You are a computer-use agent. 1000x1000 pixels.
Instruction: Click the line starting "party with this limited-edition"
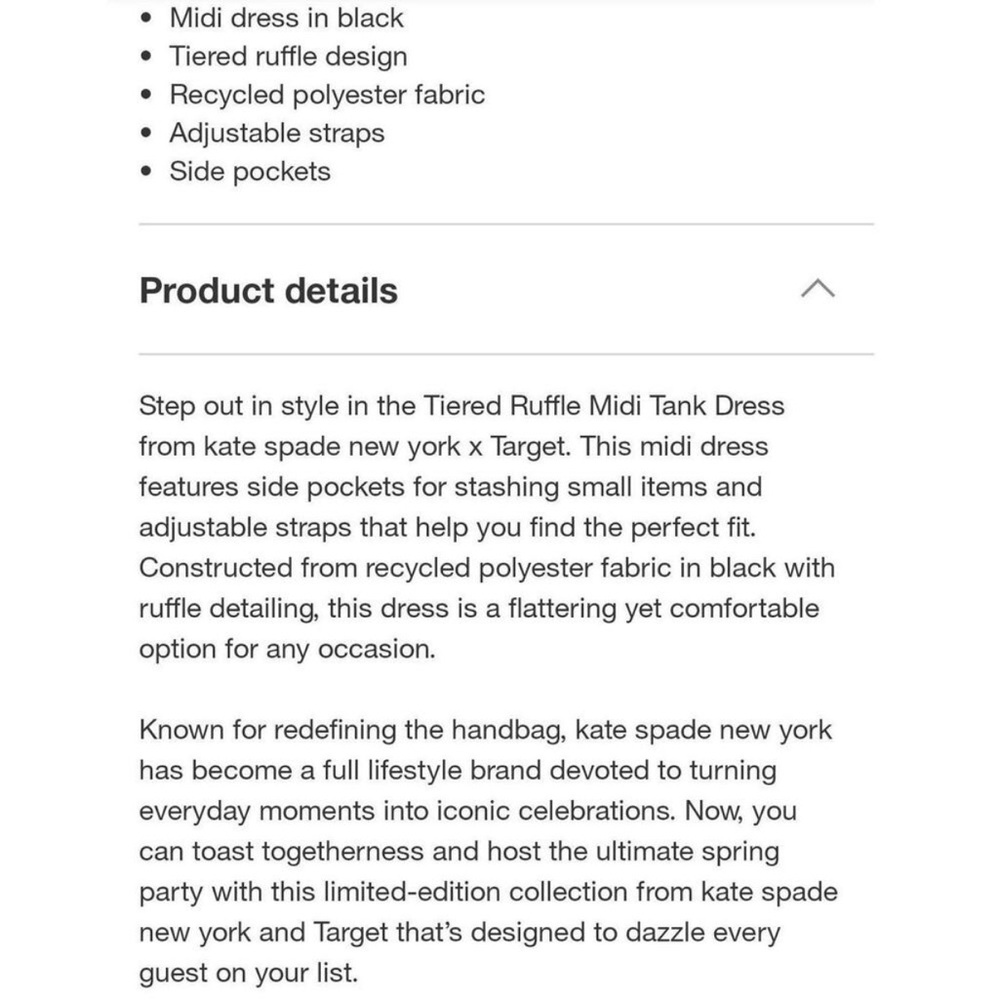[488, 891]
